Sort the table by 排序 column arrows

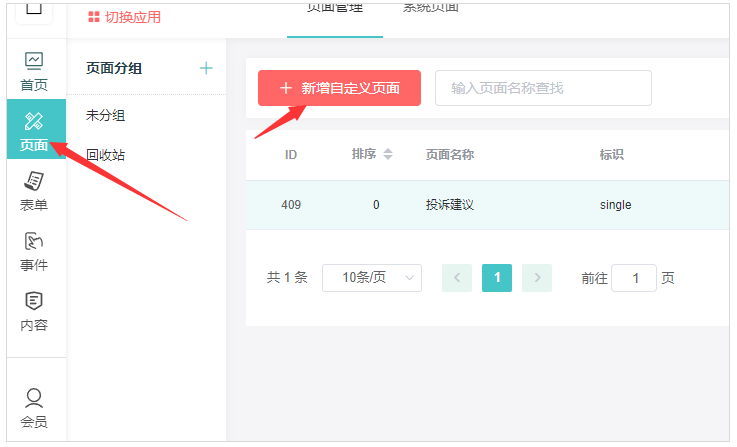point(388,154)
